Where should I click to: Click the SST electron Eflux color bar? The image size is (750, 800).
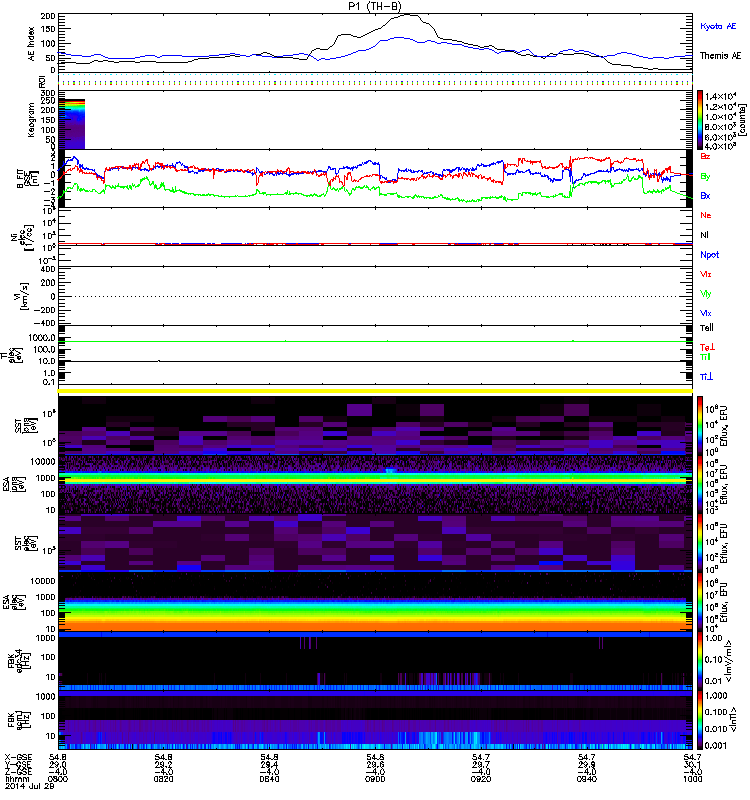(700, 542)
